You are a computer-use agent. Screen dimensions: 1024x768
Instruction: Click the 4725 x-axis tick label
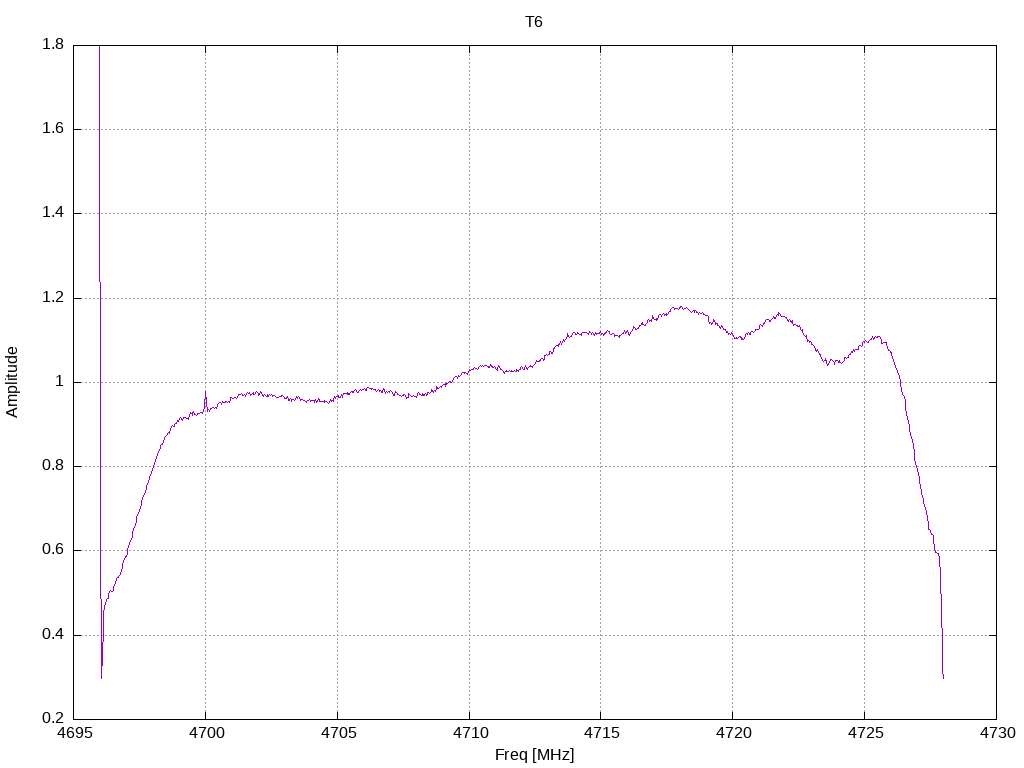pos(865,733)
